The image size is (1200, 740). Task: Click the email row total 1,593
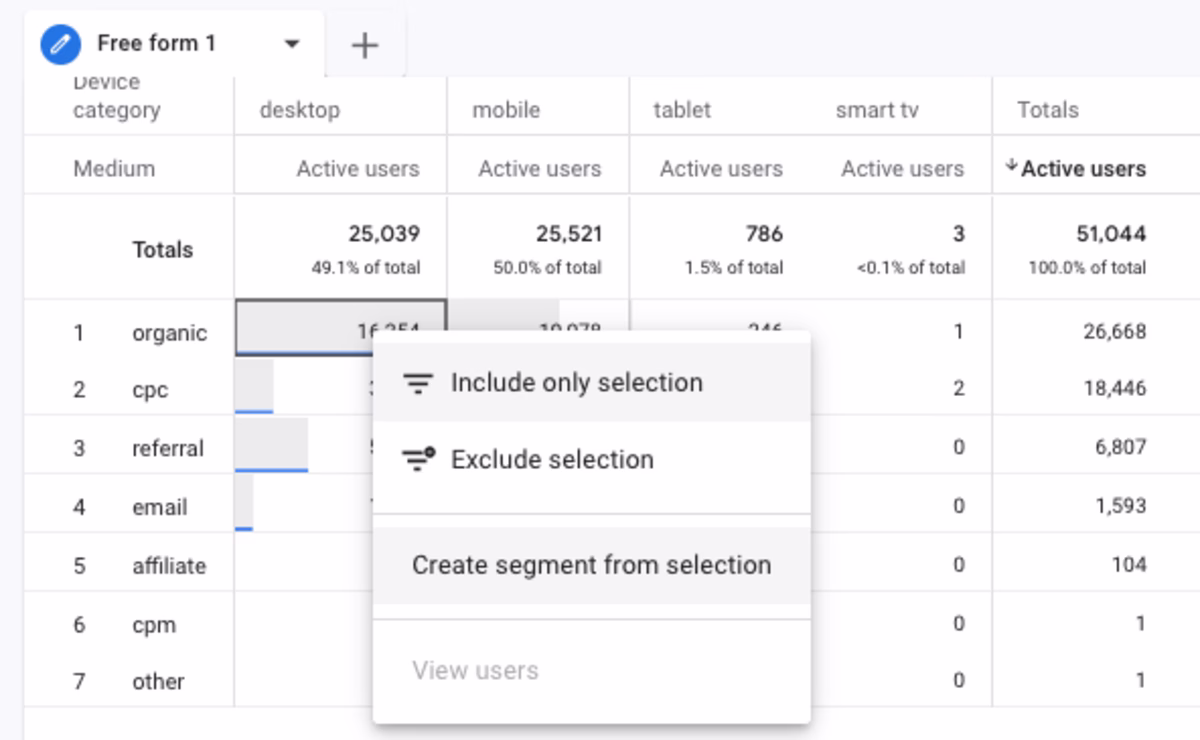point(1120,506)
